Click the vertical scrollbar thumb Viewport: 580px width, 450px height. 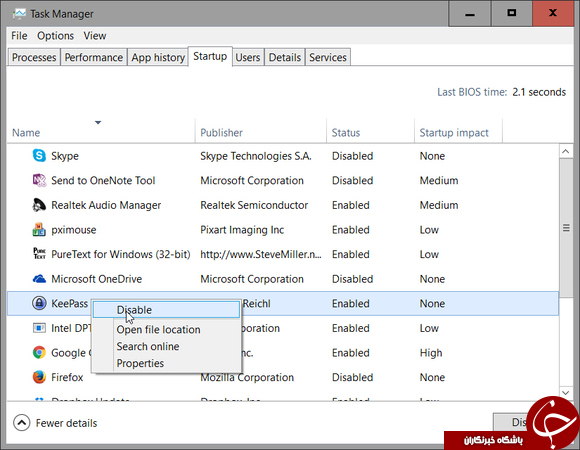[566, 228]
